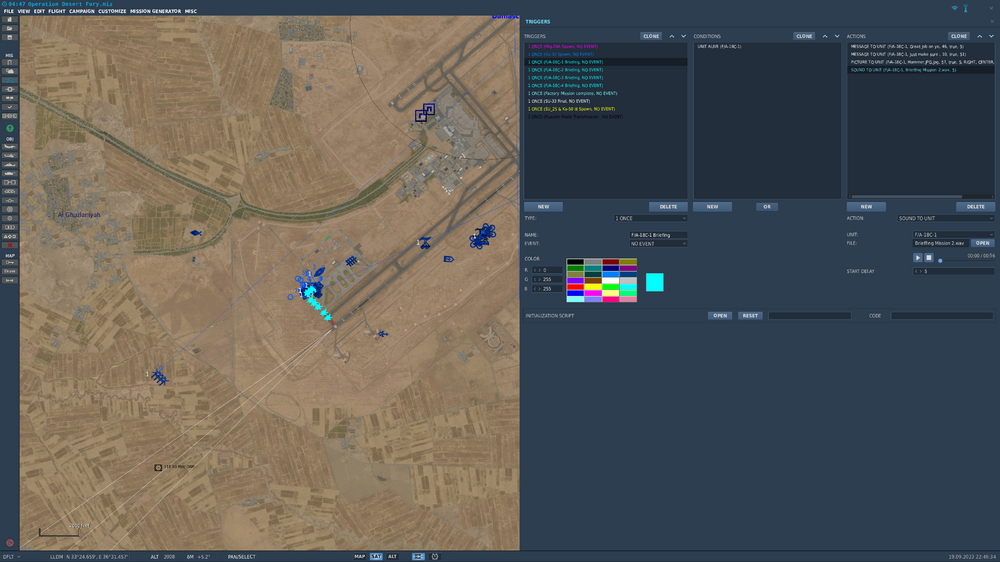This screenshot has width=1000, height=562.
Task: Click the network signal icon at top right
Action: point(955,8)
